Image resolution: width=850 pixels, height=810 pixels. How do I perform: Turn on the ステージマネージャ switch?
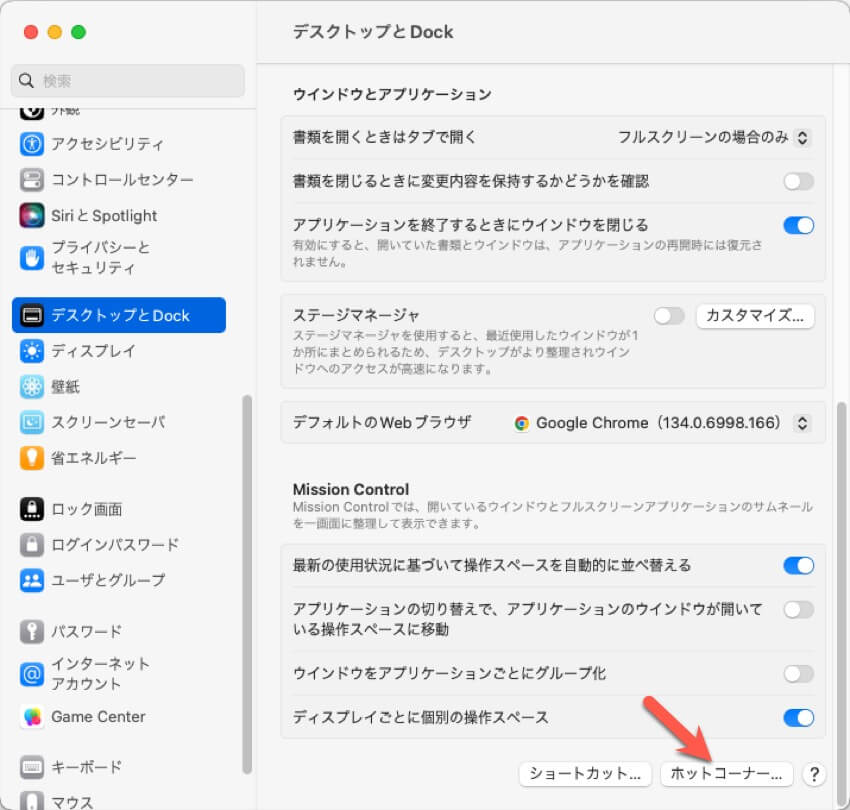tap(669, 316)
